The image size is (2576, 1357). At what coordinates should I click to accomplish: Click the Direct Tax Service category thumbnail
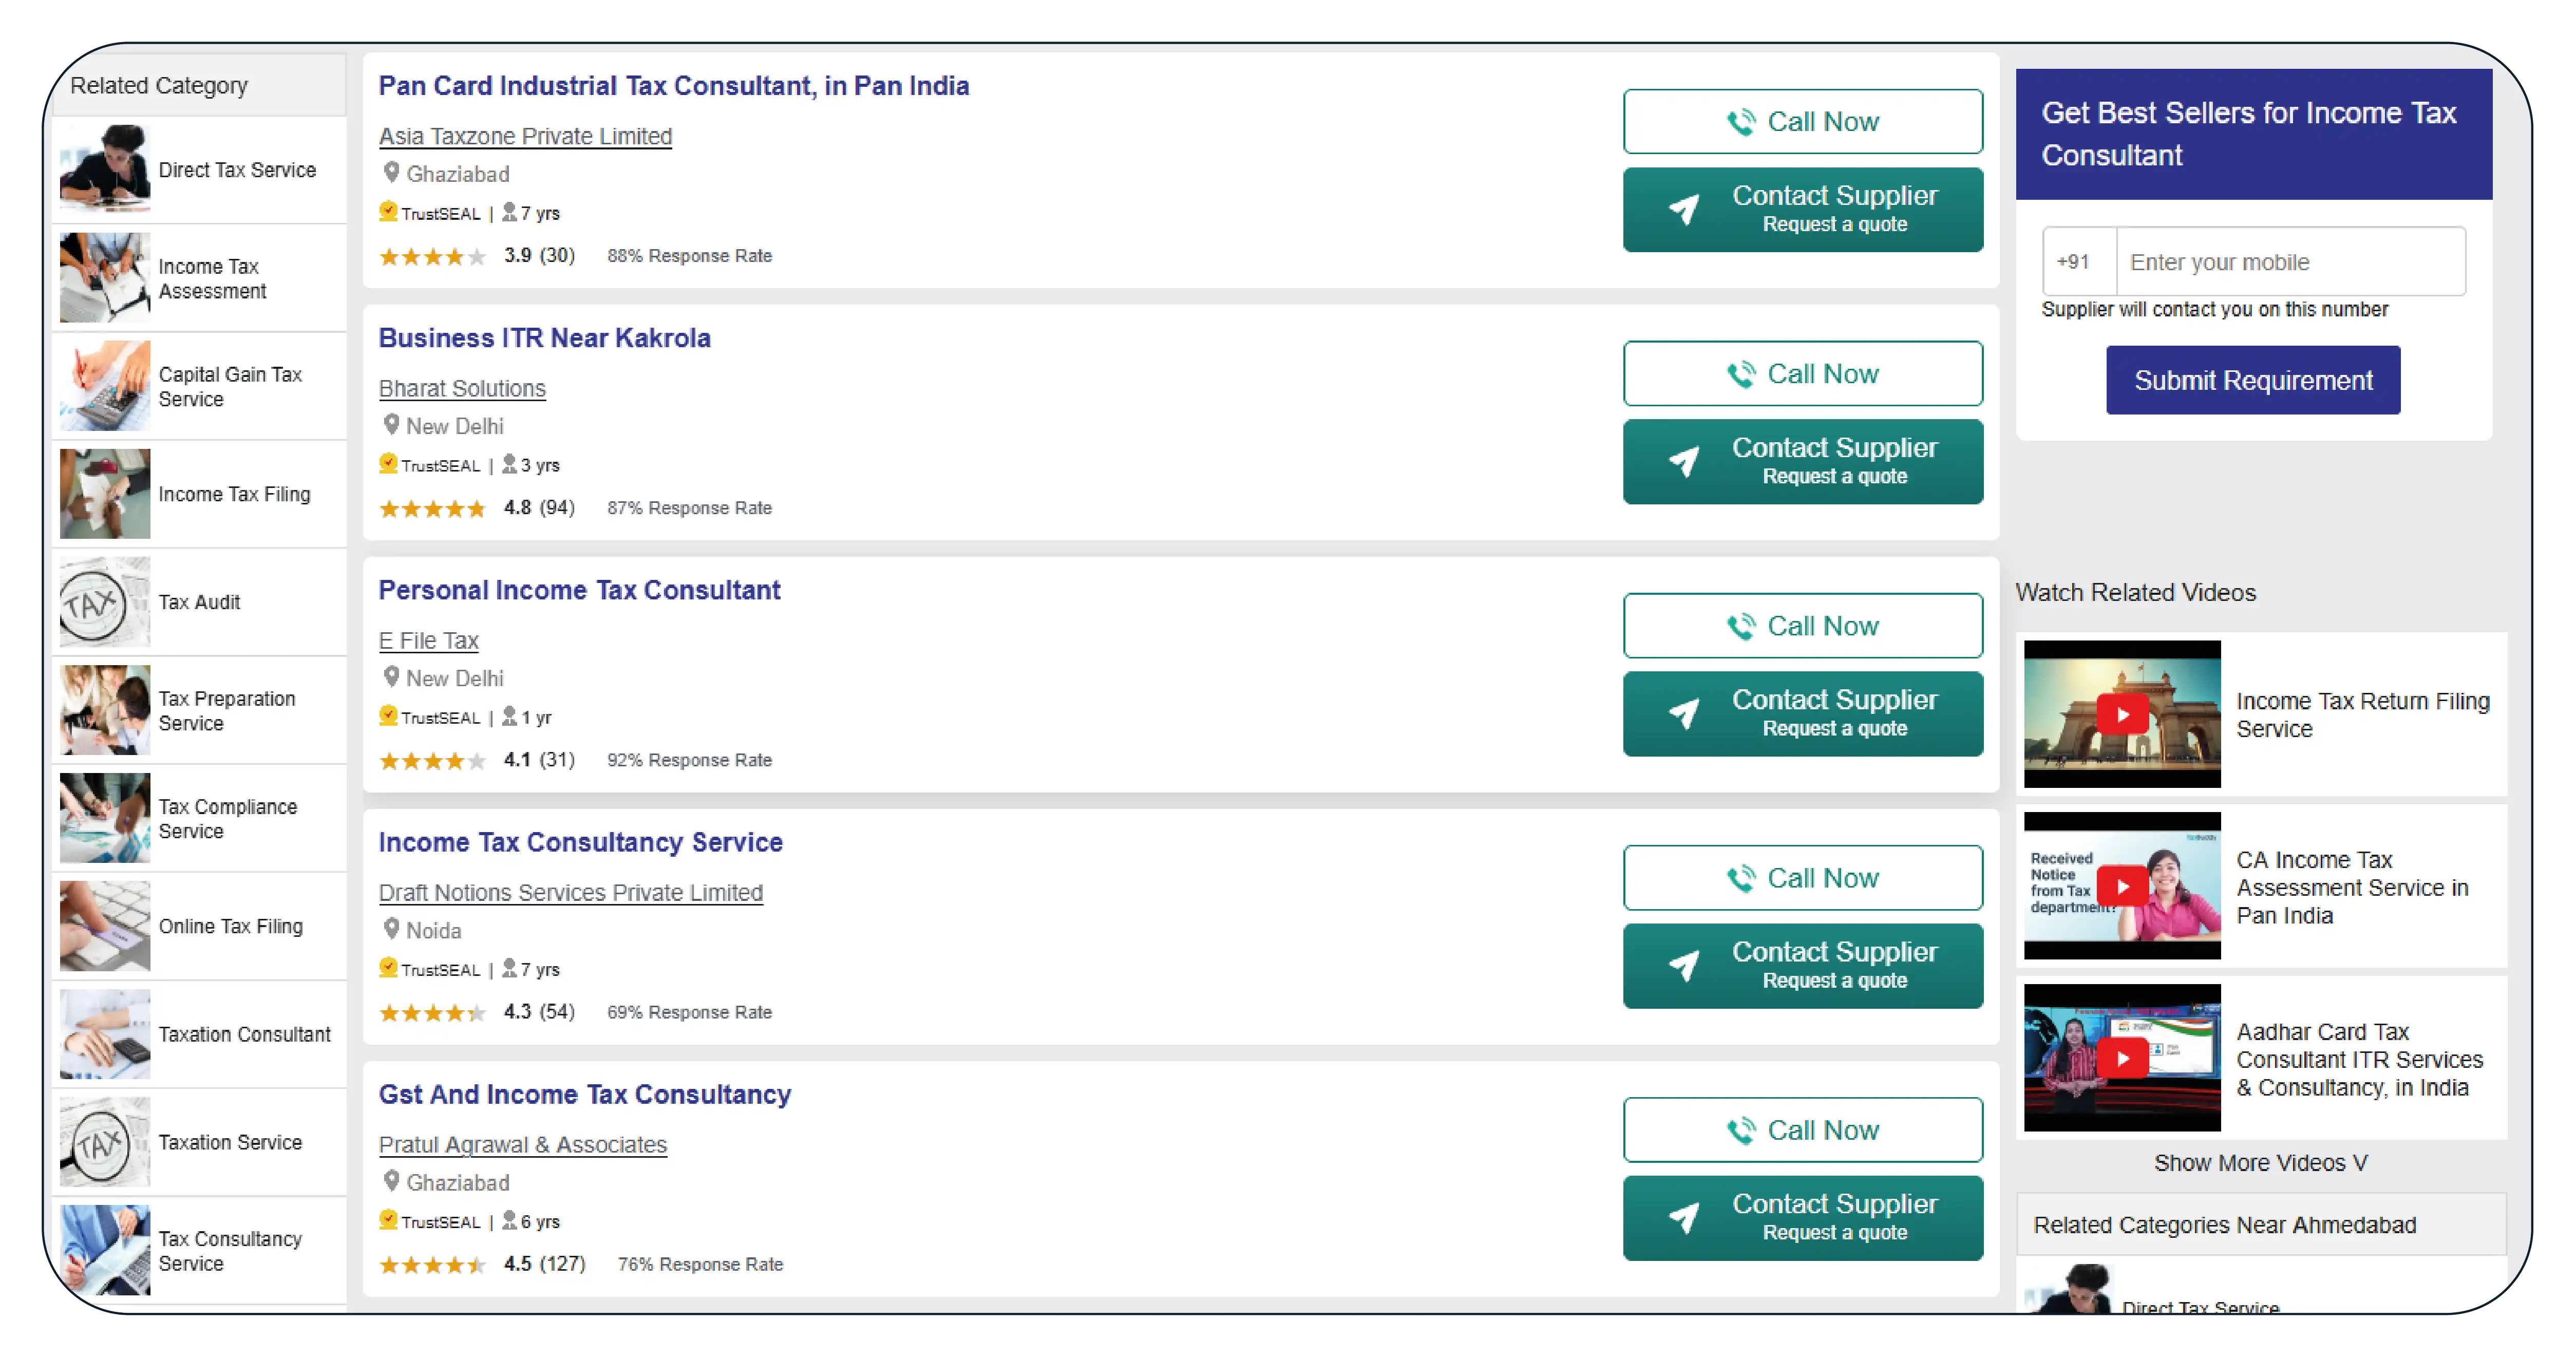pos(104,169)
